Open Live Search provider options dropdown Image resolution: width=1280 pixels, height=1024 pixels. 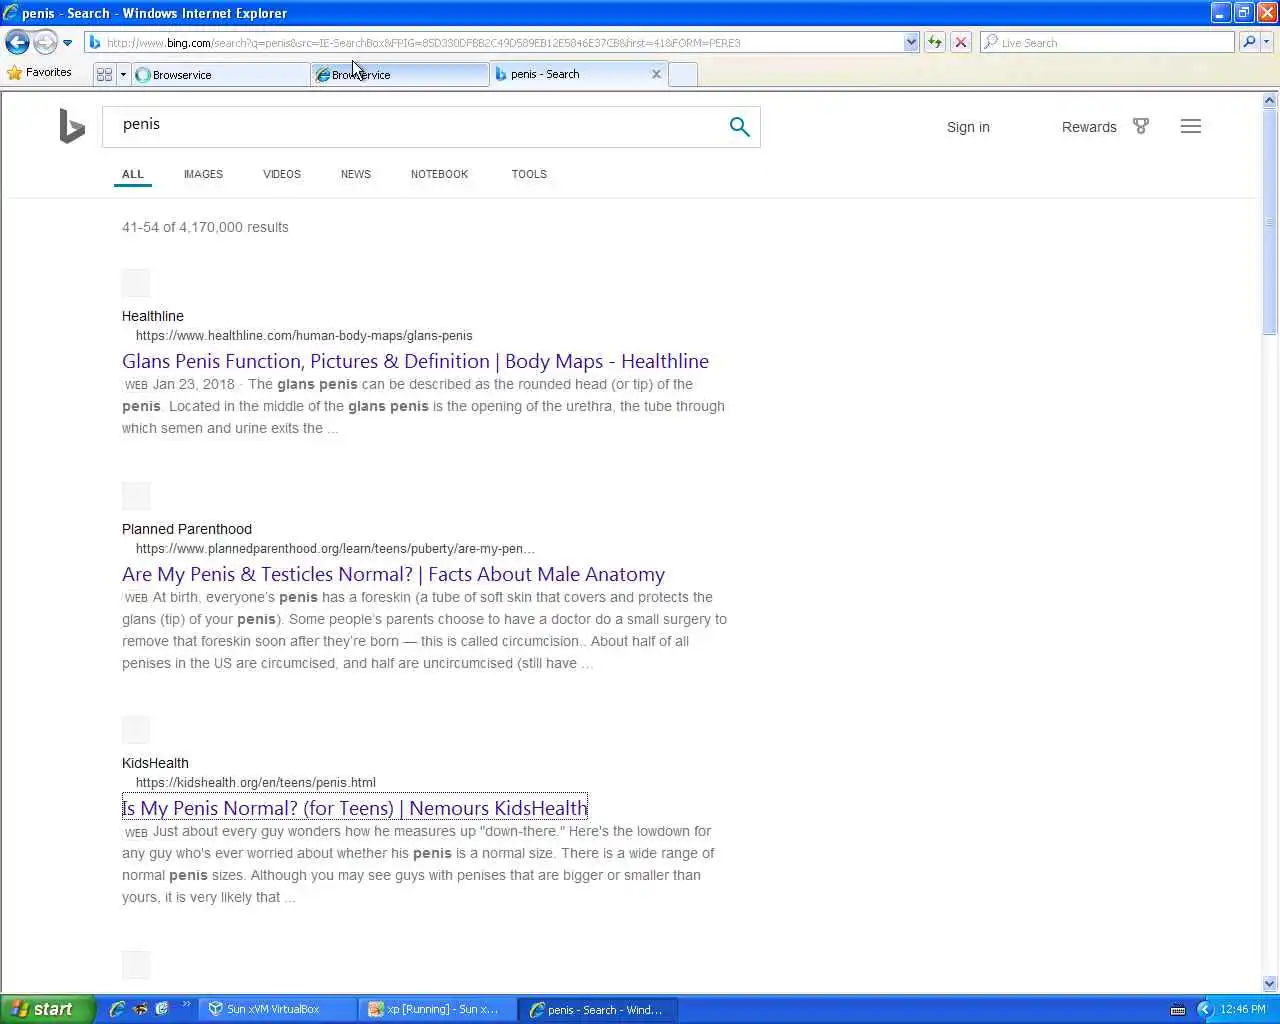point(1267,42)
